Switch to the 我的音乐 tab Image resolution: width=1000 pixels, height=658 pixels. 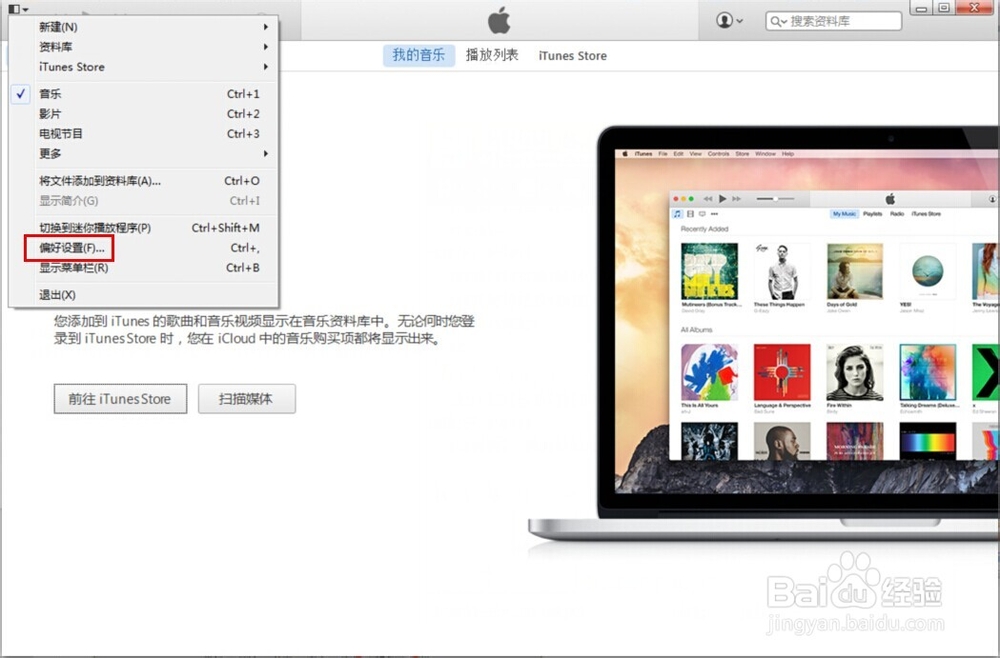(x=418, y=55)
